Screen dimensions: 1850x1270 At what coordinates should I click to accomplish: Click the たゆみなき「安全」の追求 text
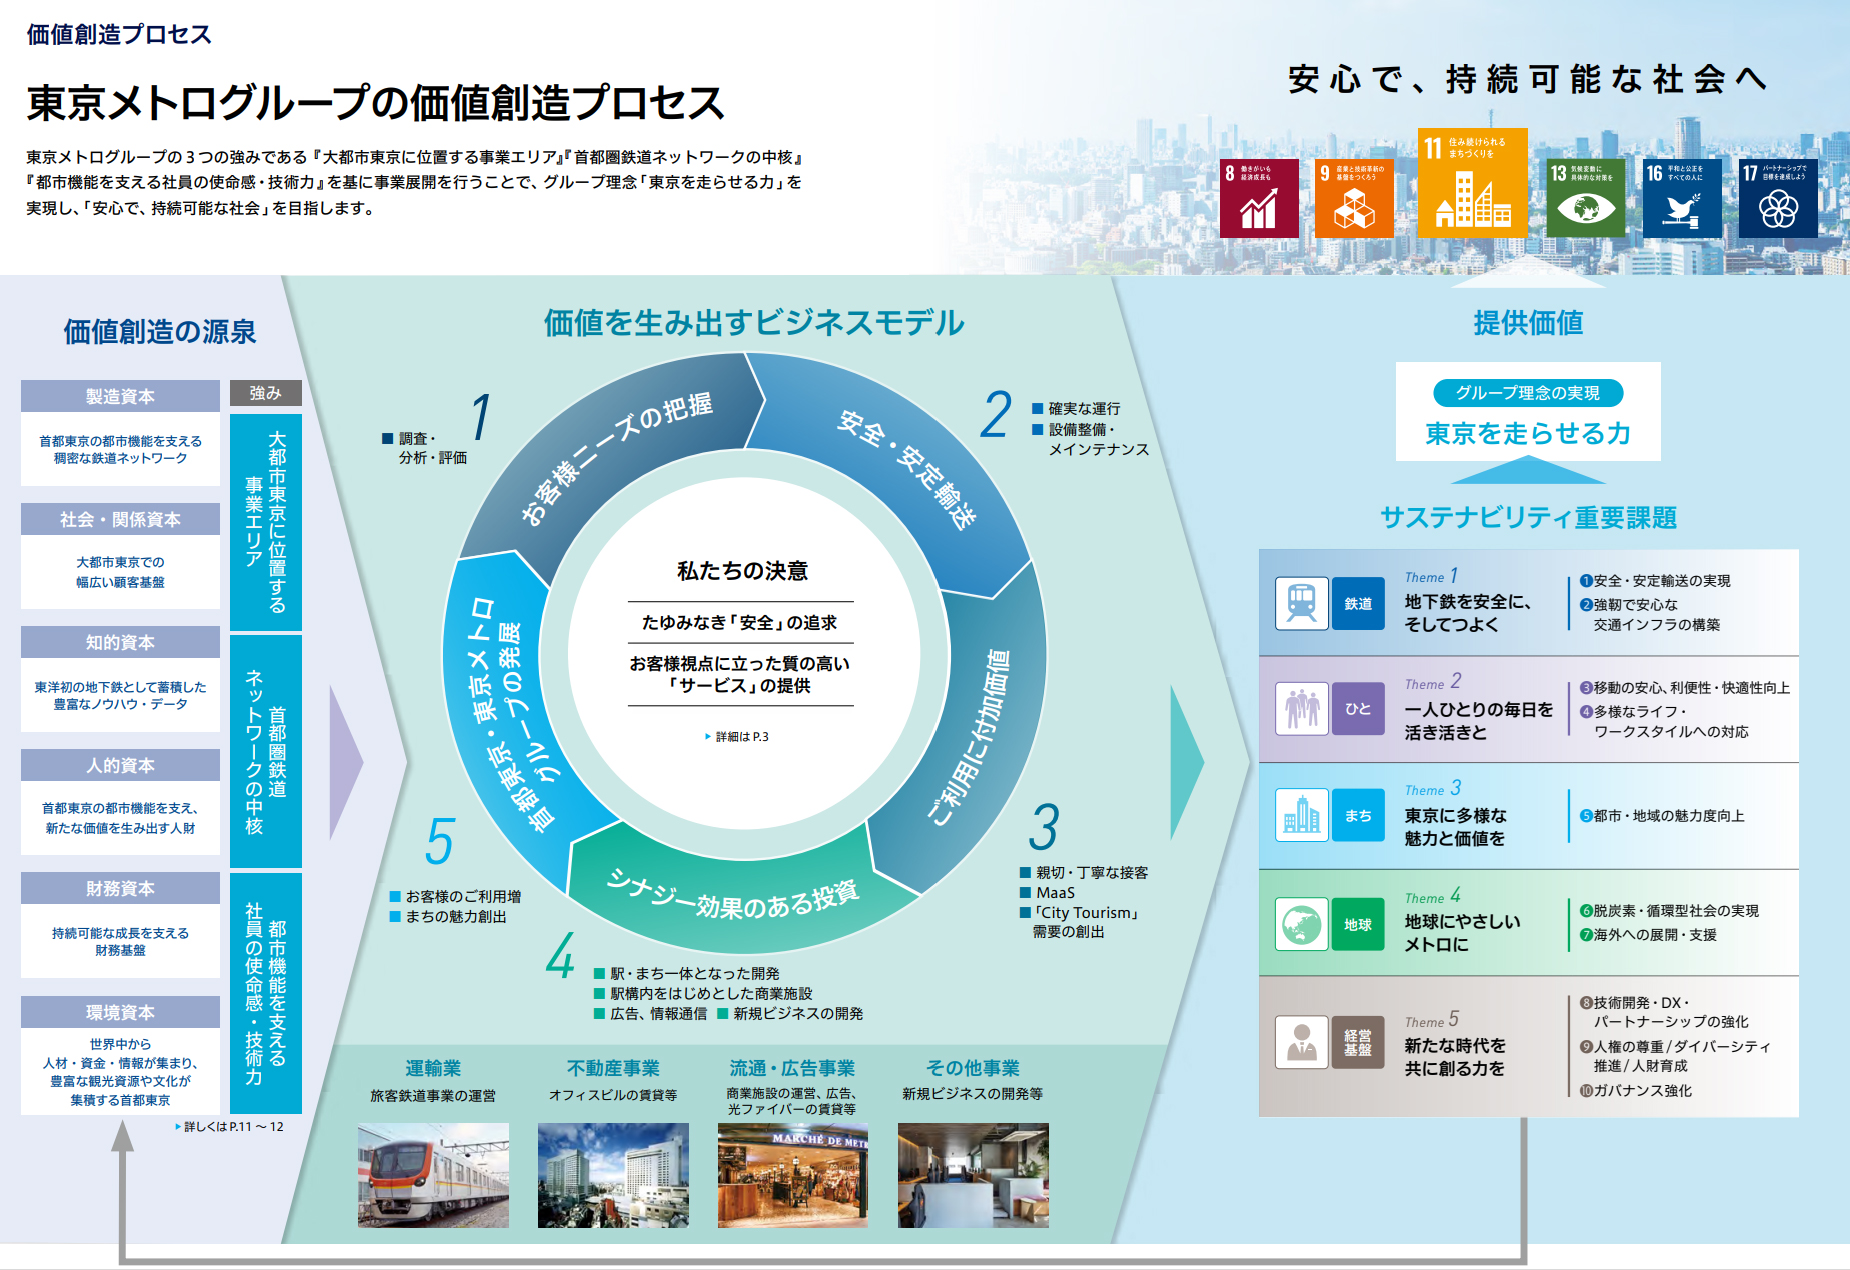coord(740,623)
